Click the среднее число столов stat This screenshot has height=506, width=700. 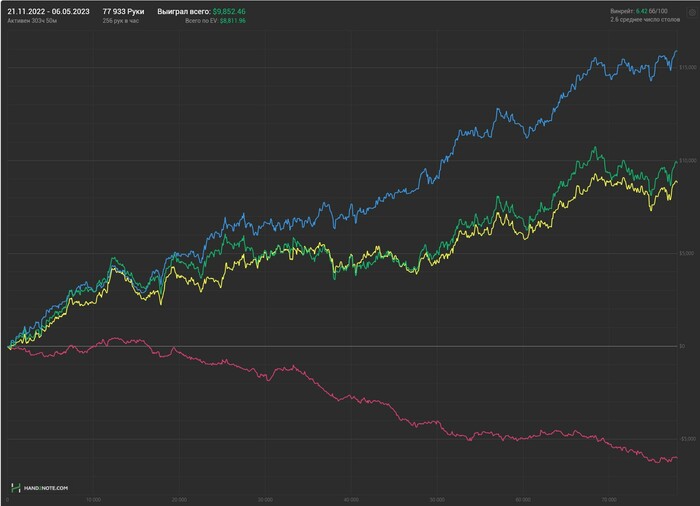click(x=645, y=20)
